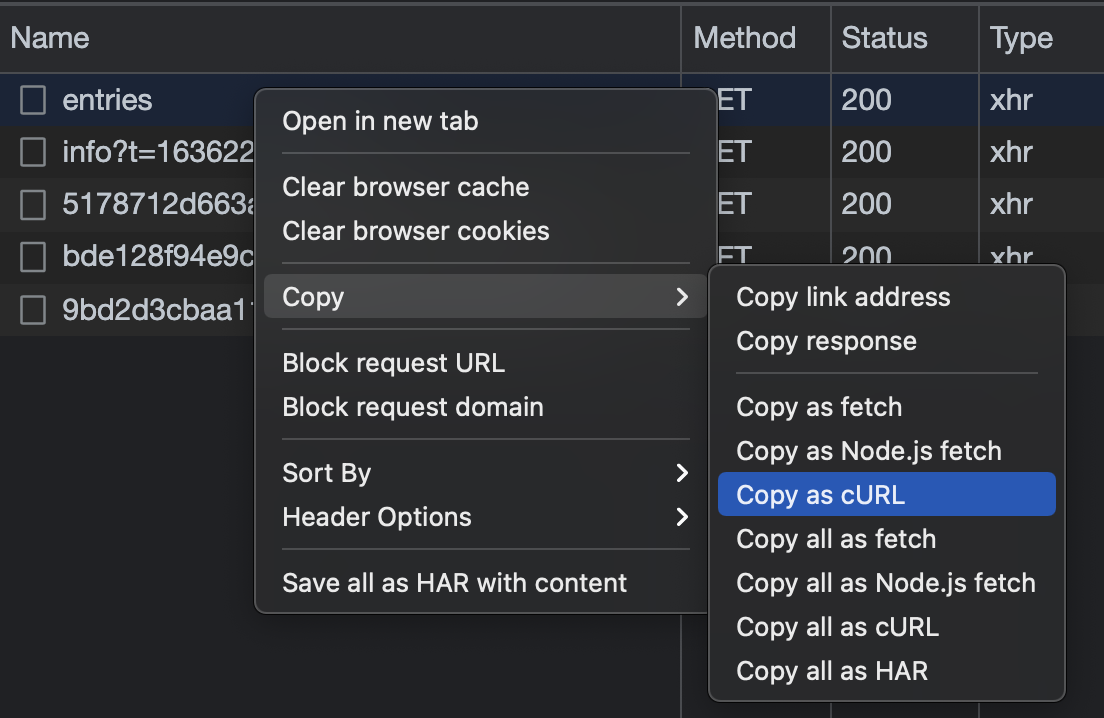Select Copy link address
This screenshot has width=1104, height=718.
point(843,297)
